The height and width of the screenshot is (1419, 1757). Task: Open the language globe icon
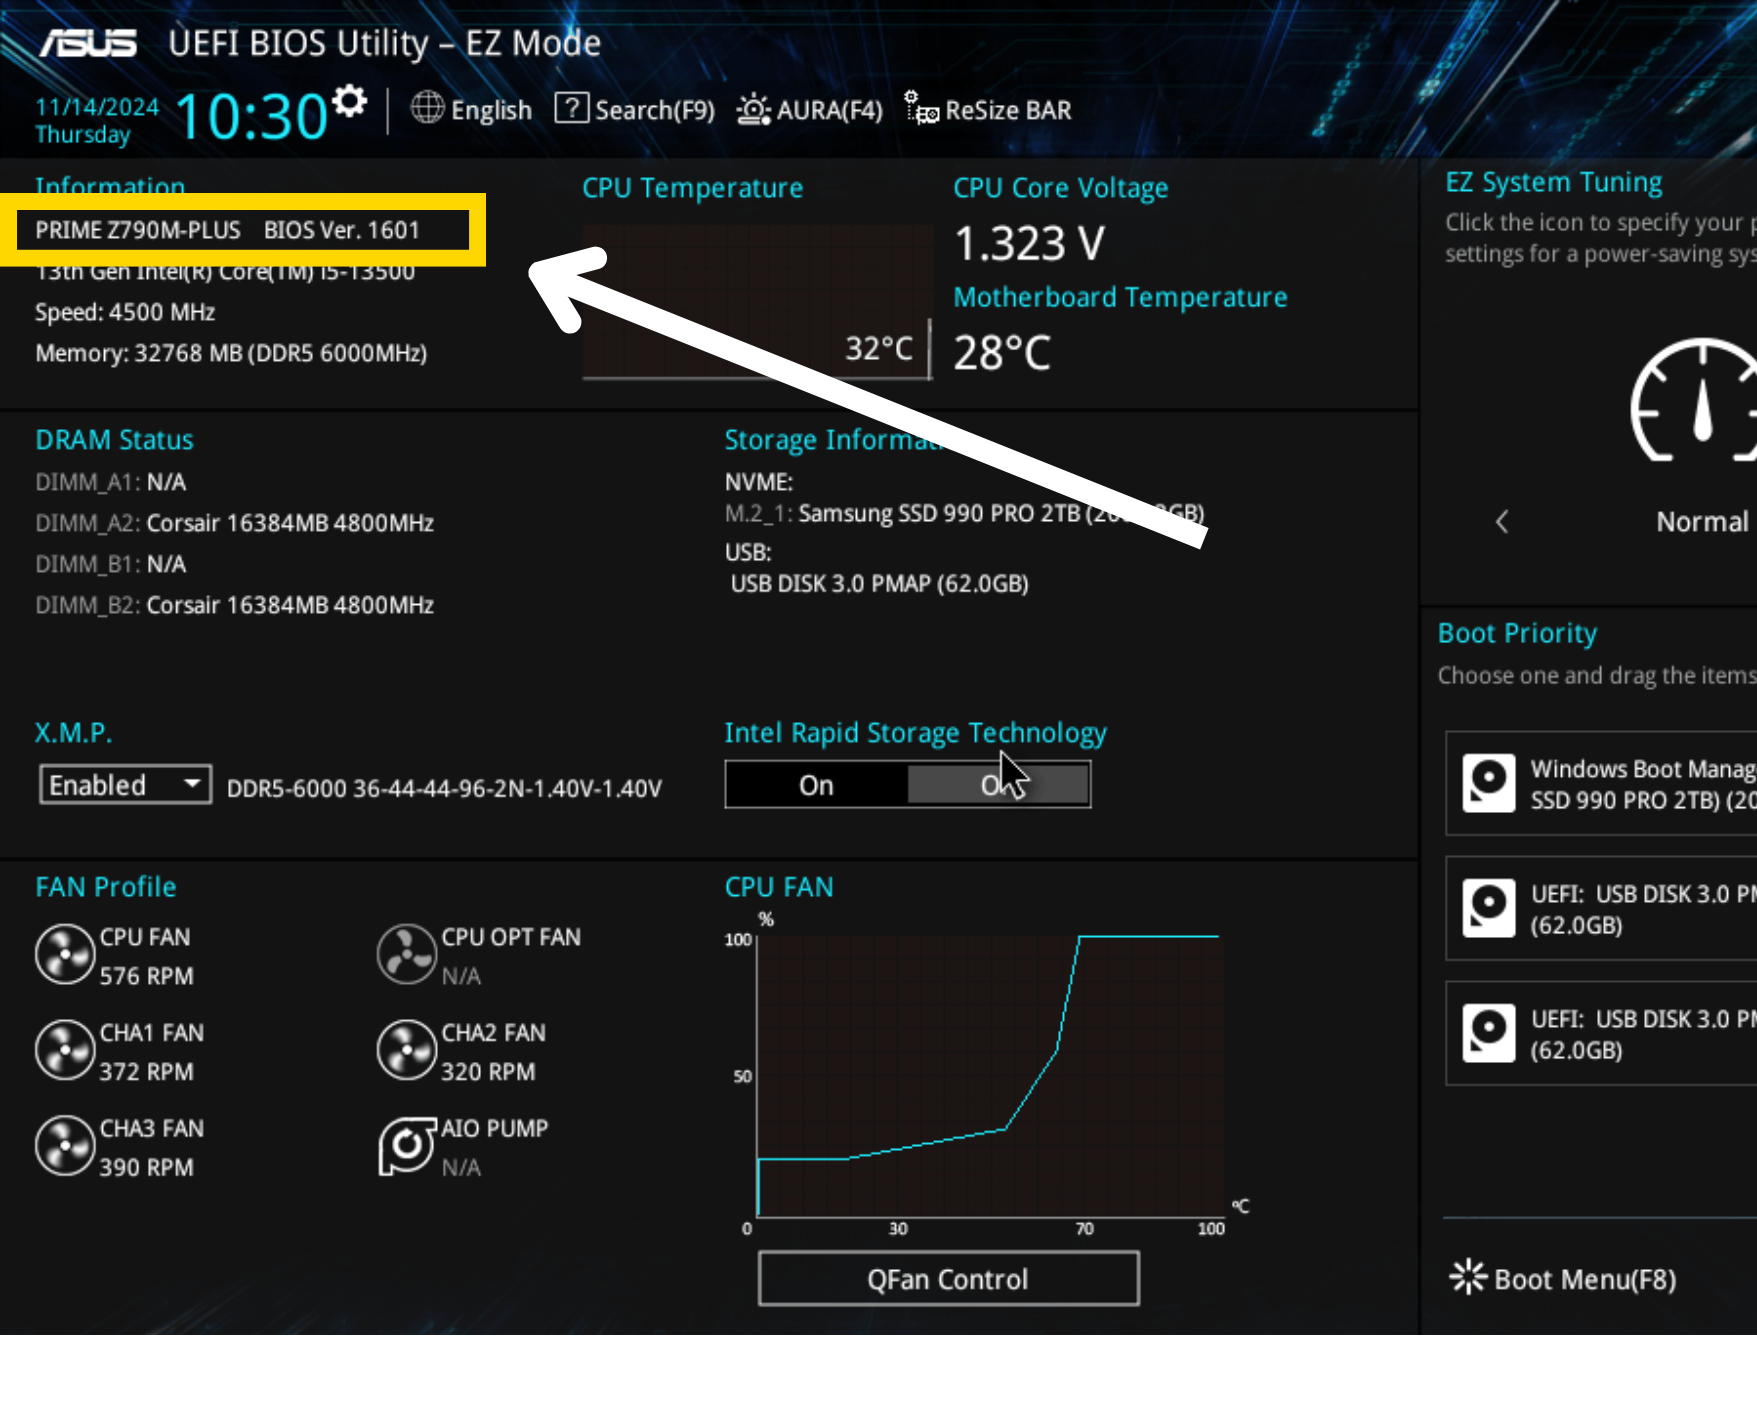tap(428, 108)
